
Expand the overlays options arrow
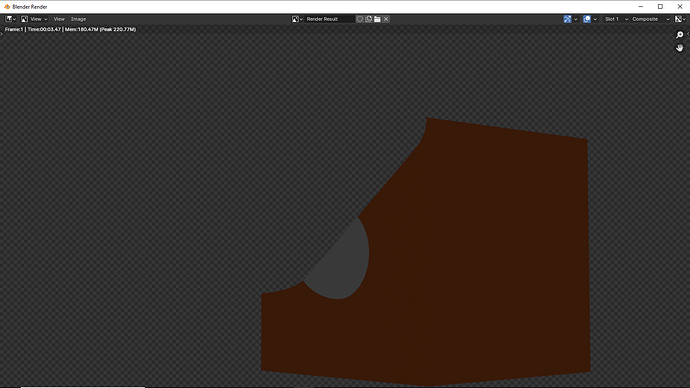pyautogui.click(x=595, y=19)
